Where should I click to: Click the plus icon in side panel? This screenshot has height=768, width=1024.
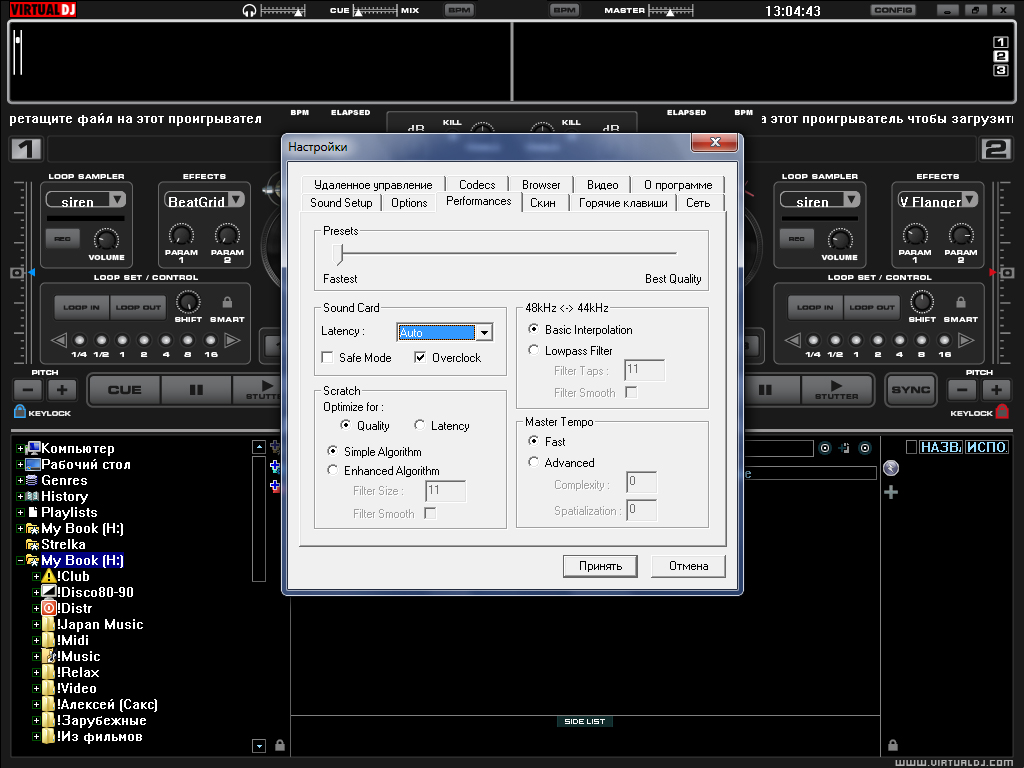click(891, 492)
